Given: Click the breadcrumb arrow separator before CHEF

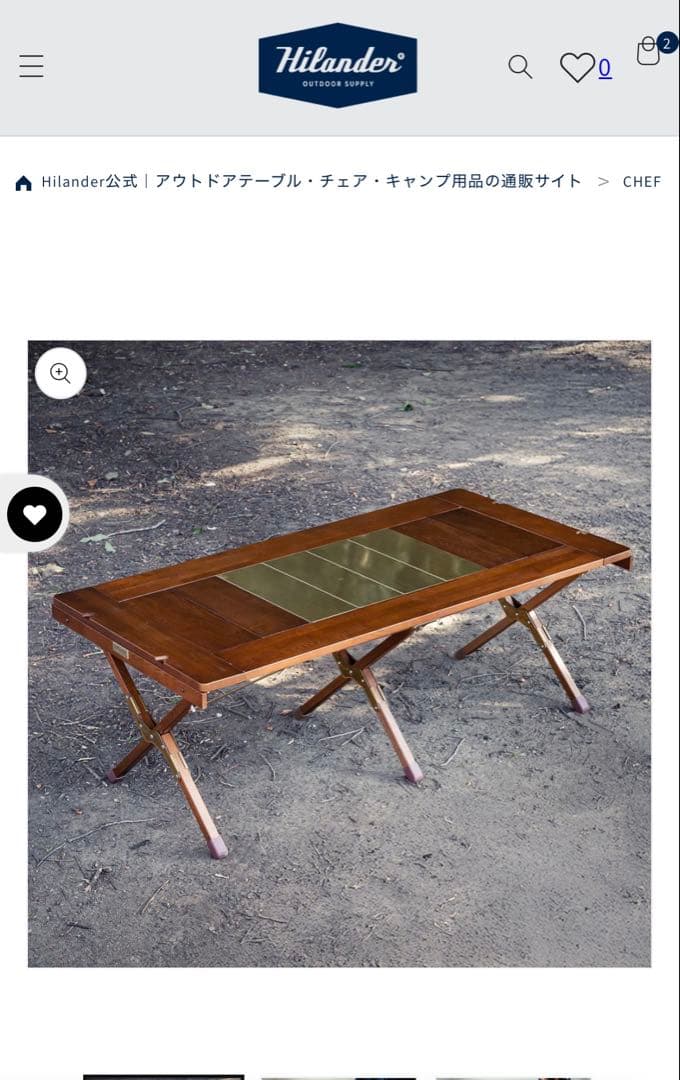Looking at the screenshot, I should (603, 182).
